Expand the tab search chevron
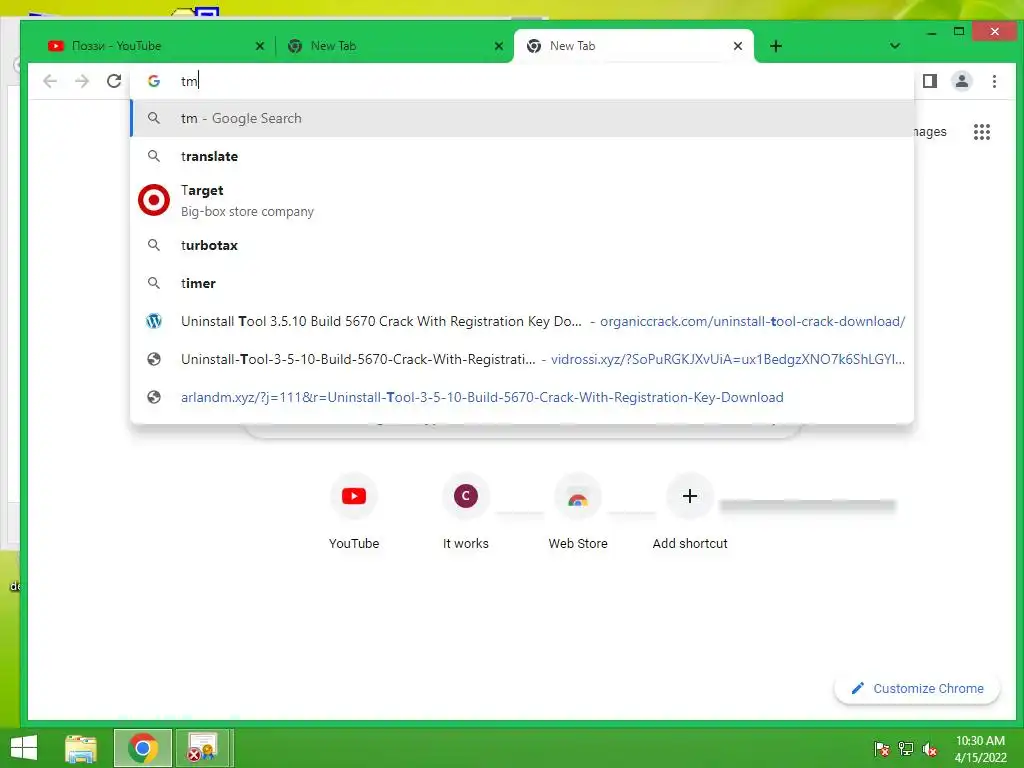The height and width of the screenshot is (768, 1024). [895, 46]
